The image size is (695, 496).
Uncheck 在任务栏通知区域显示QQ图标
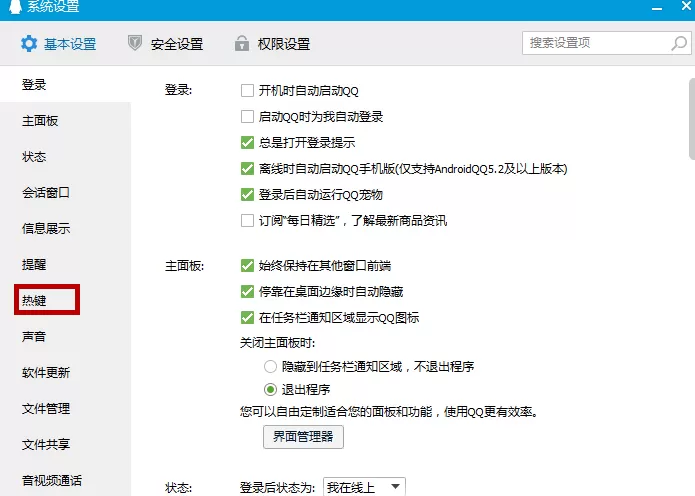(x=247, y=317)
